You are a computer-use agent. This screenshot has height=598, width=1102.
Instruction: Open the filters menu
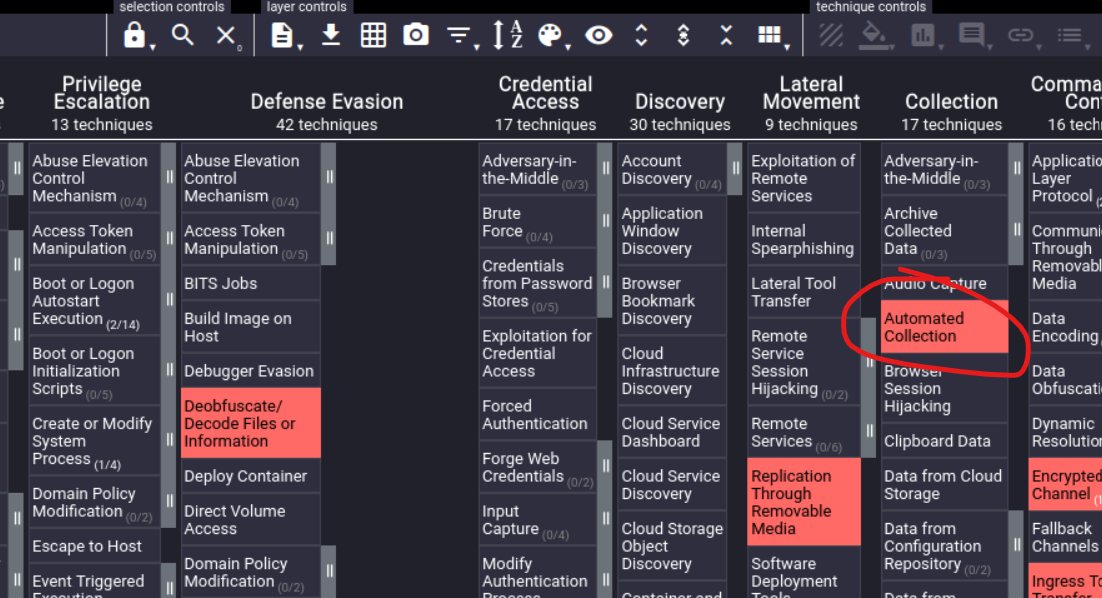(x=459, y=34)
